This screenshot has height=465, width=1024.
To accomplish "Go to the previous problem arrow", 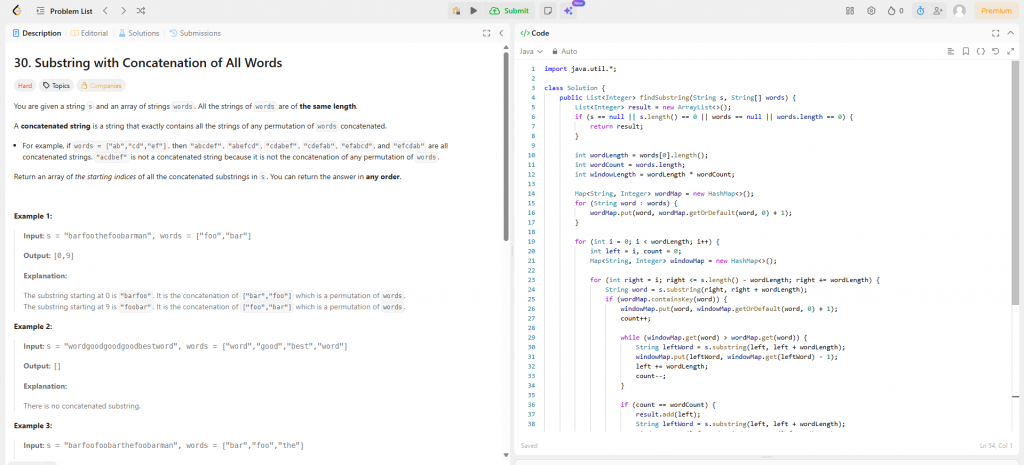I will [x=106, y=11].
